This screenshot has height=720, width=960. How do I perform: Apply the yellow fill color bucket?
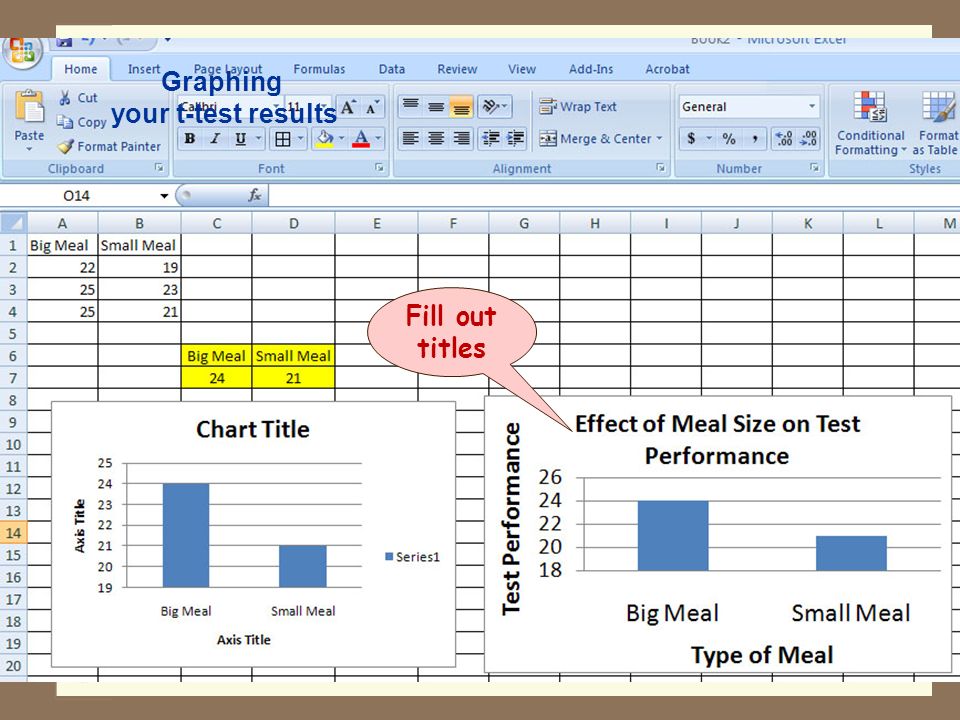click(x=325, y=139)
